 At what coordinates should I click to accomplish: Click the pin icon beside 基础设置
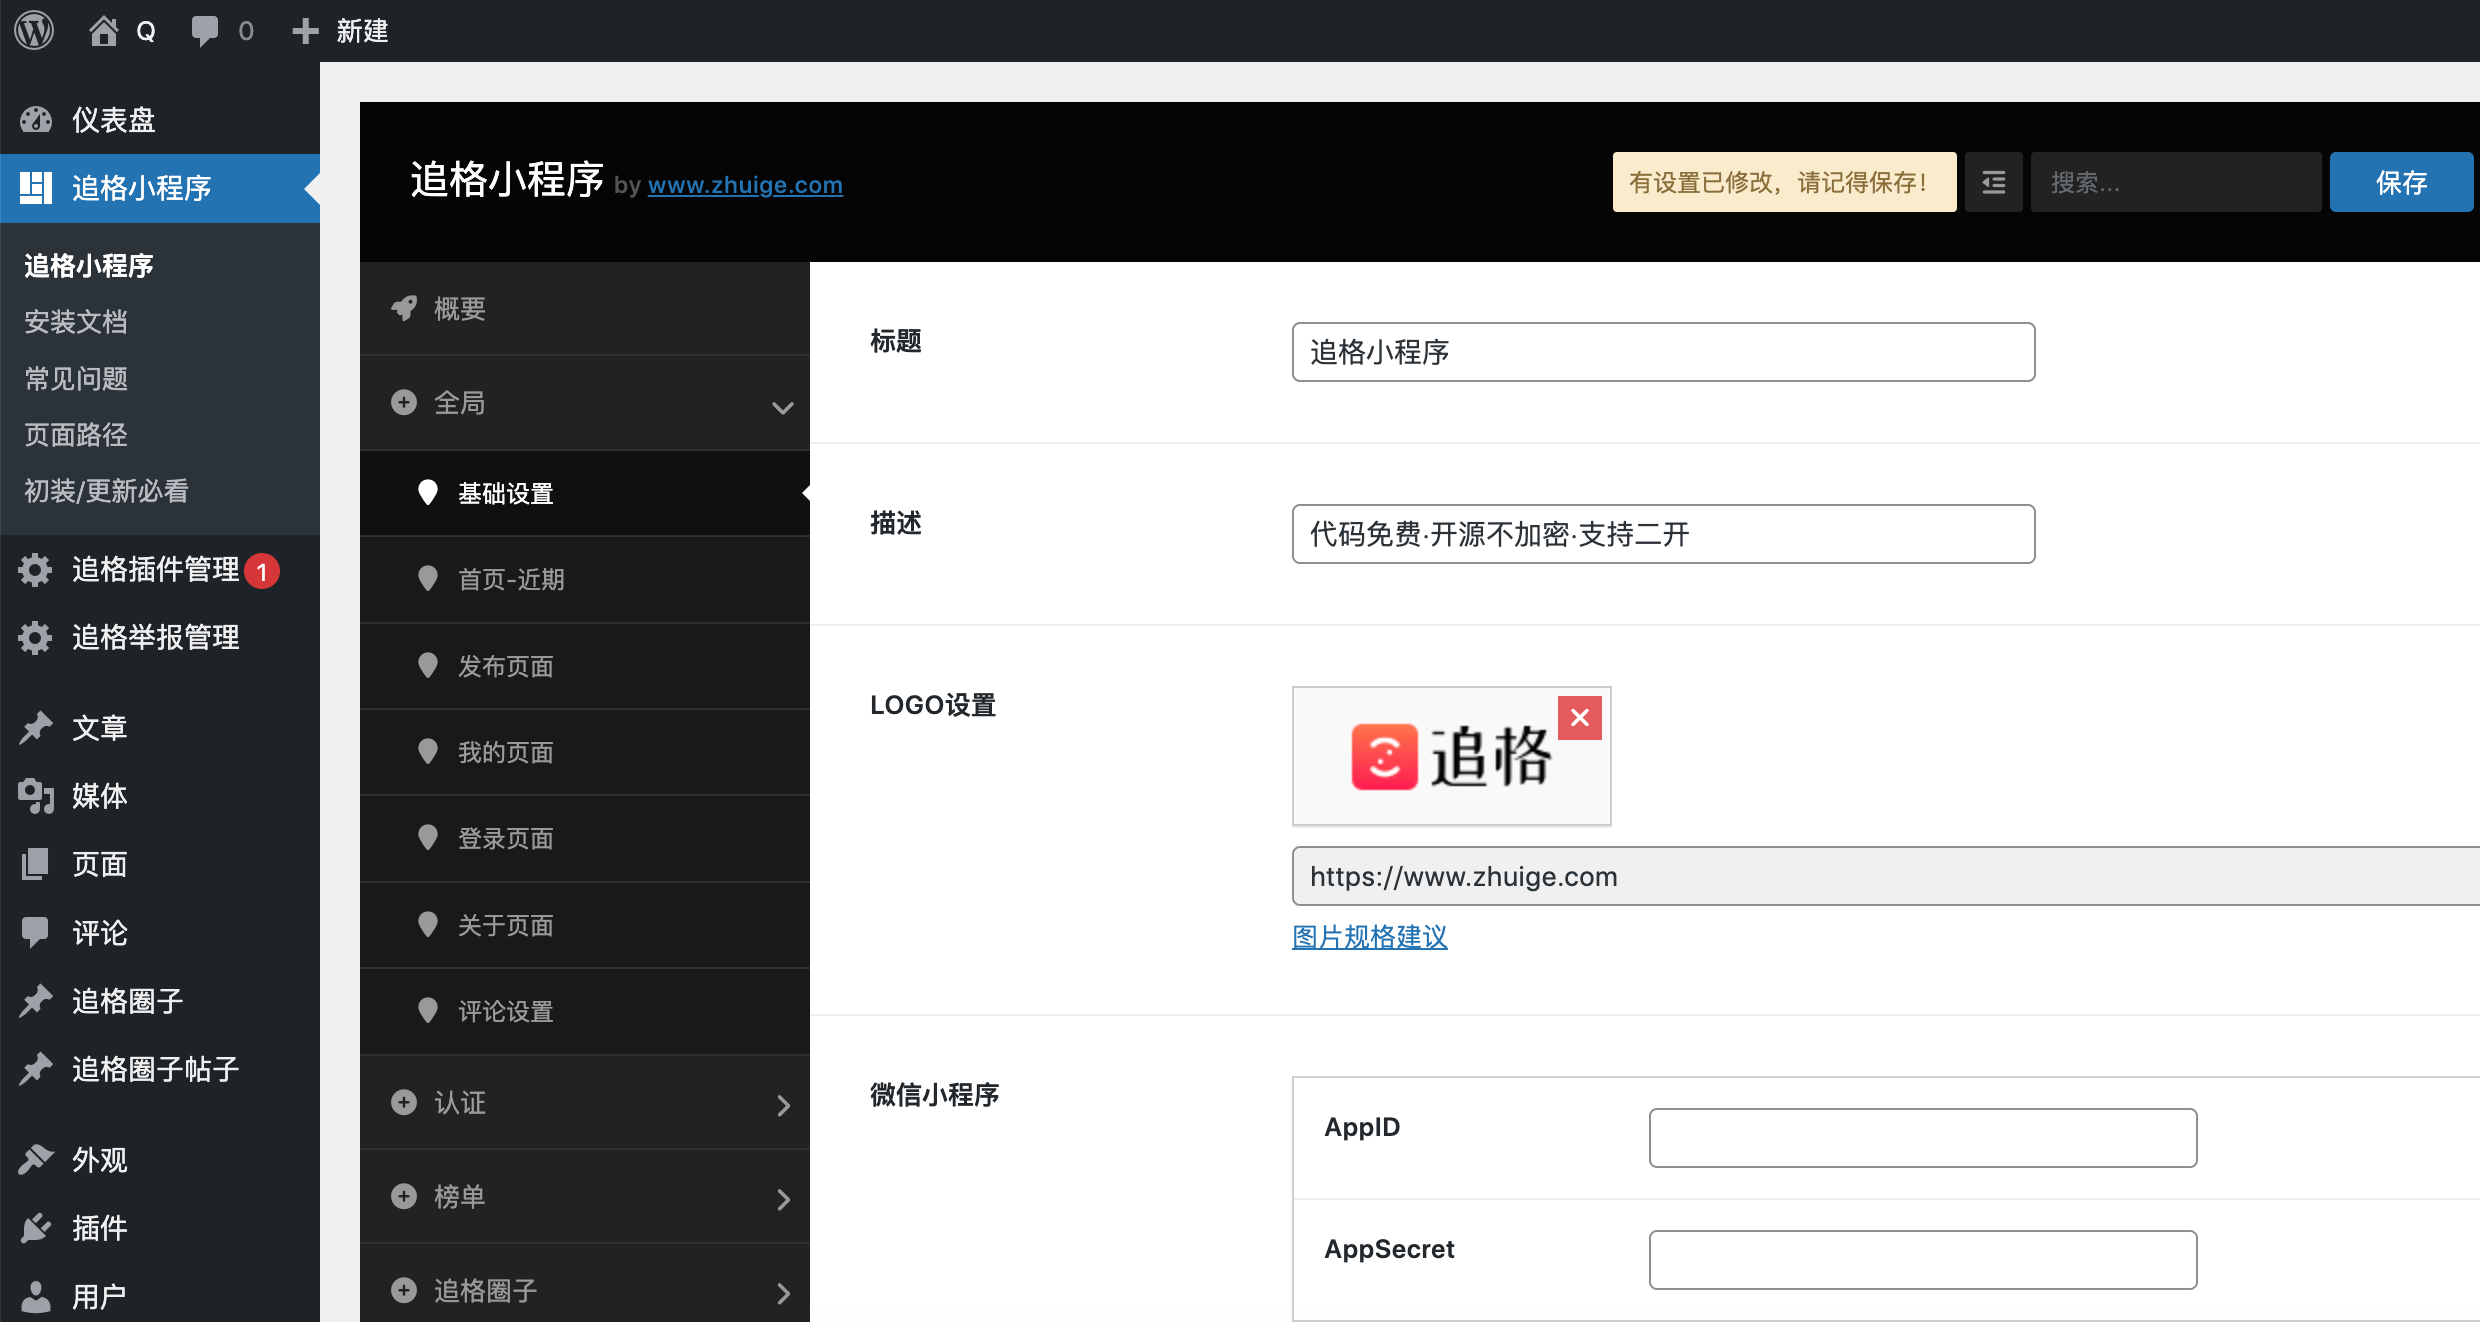(x=428, y=493)
